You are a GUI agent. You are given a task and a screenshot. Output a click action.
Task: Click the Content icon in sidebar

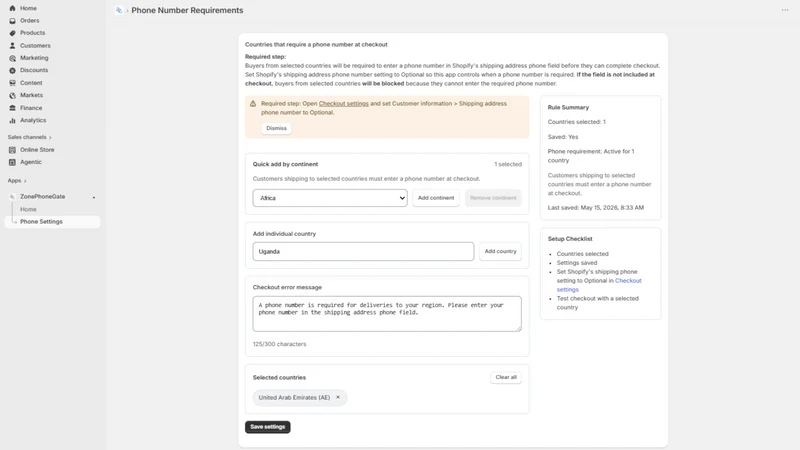tap(12, 83)
